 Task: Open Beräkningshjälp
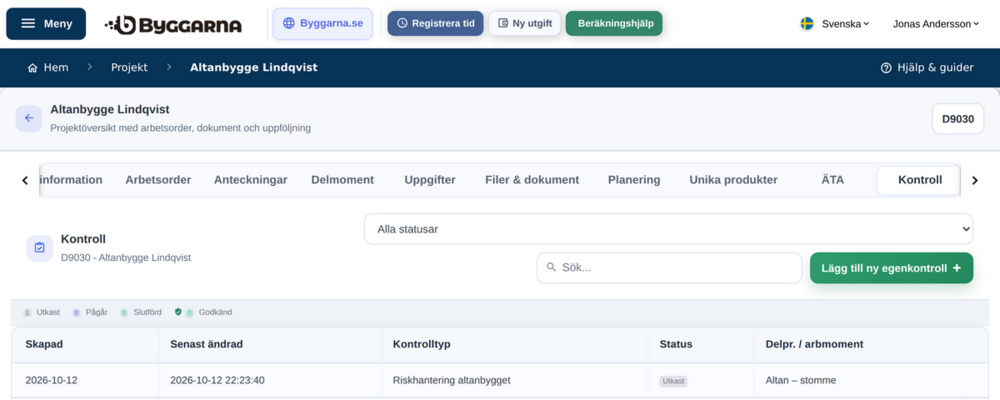(614, 24)
